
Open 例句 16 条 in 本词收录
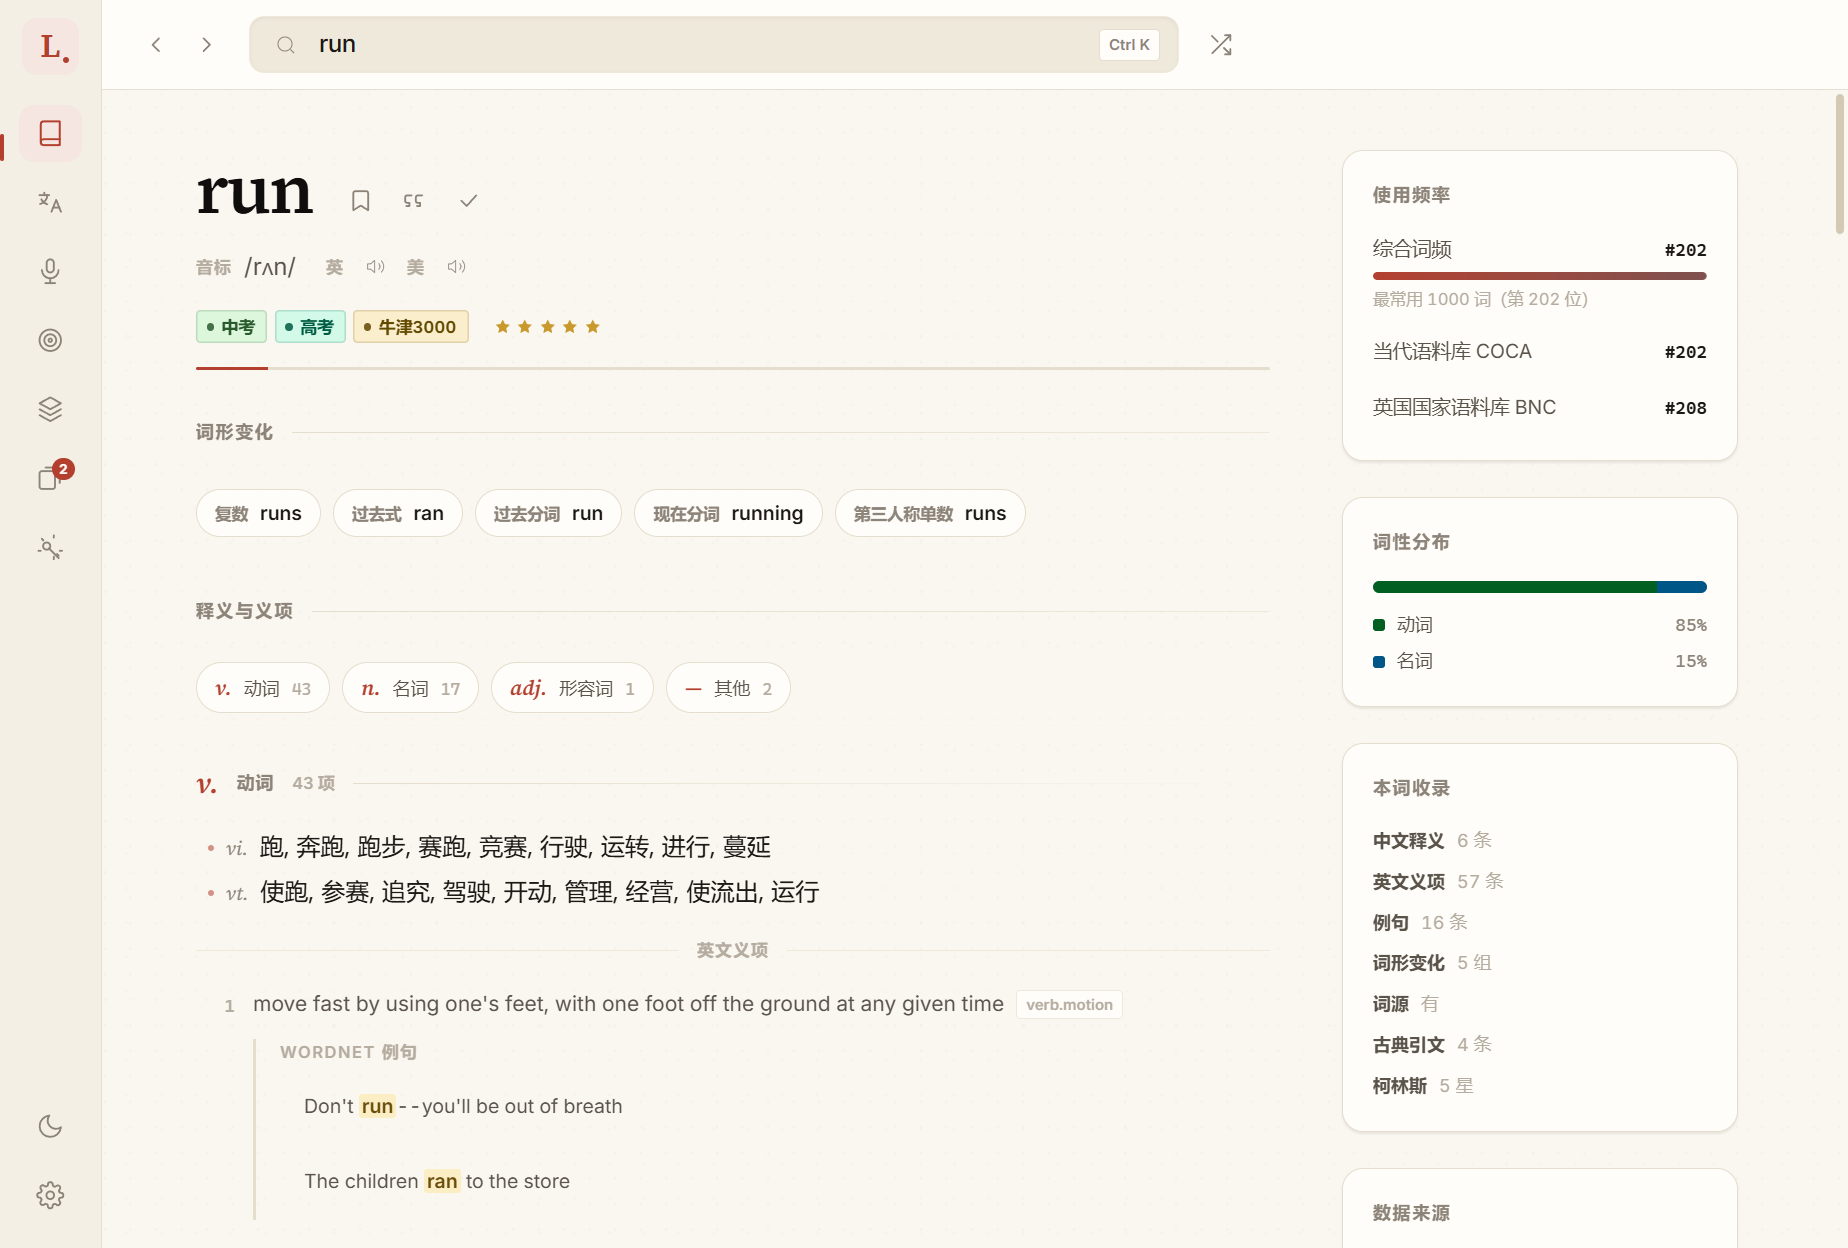[1420, 922]
